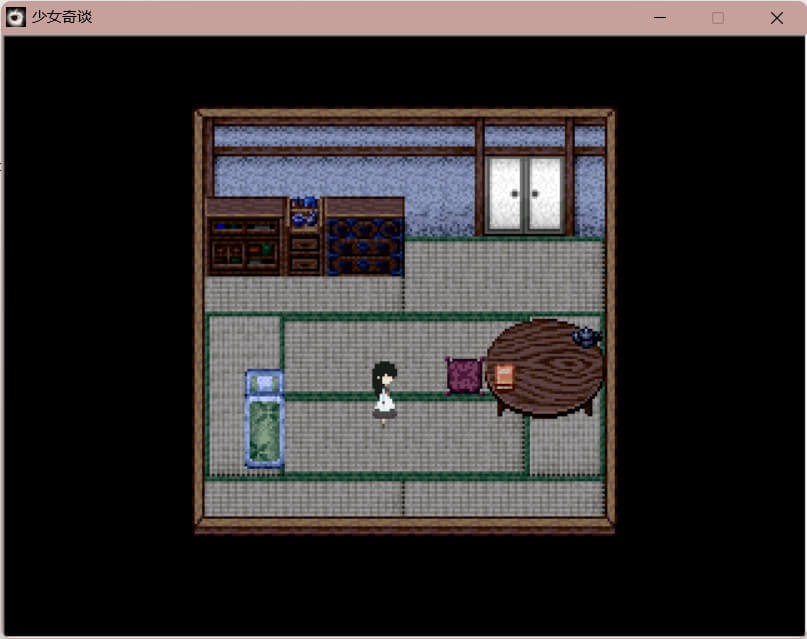807x639 pixels.
Task: Click the tatami floor below the door
Action: click(525, 275)
